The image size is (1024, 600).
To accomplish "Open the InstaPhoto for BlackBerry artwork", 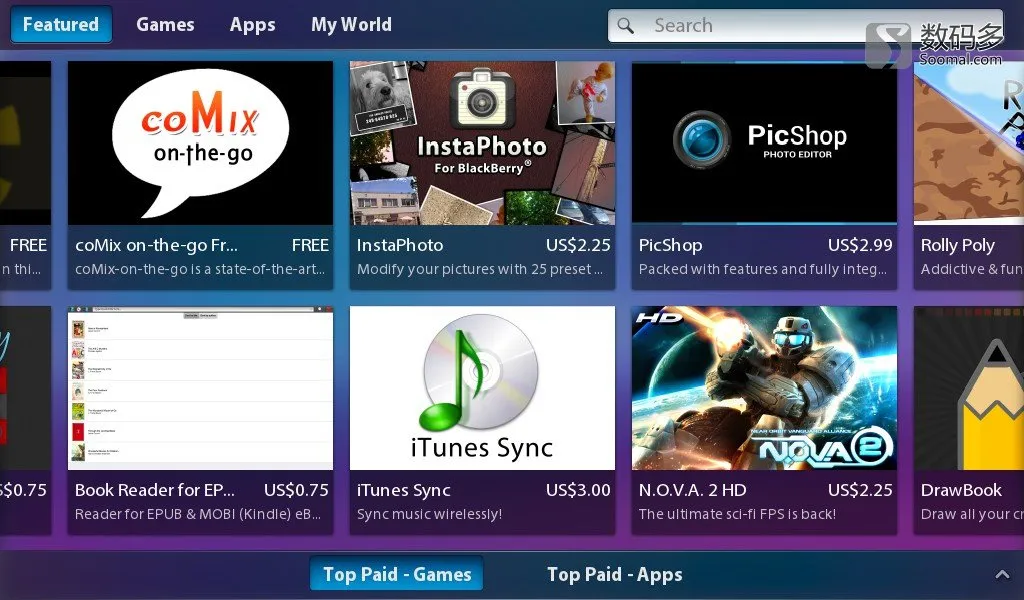I will [x=482, y=143].
